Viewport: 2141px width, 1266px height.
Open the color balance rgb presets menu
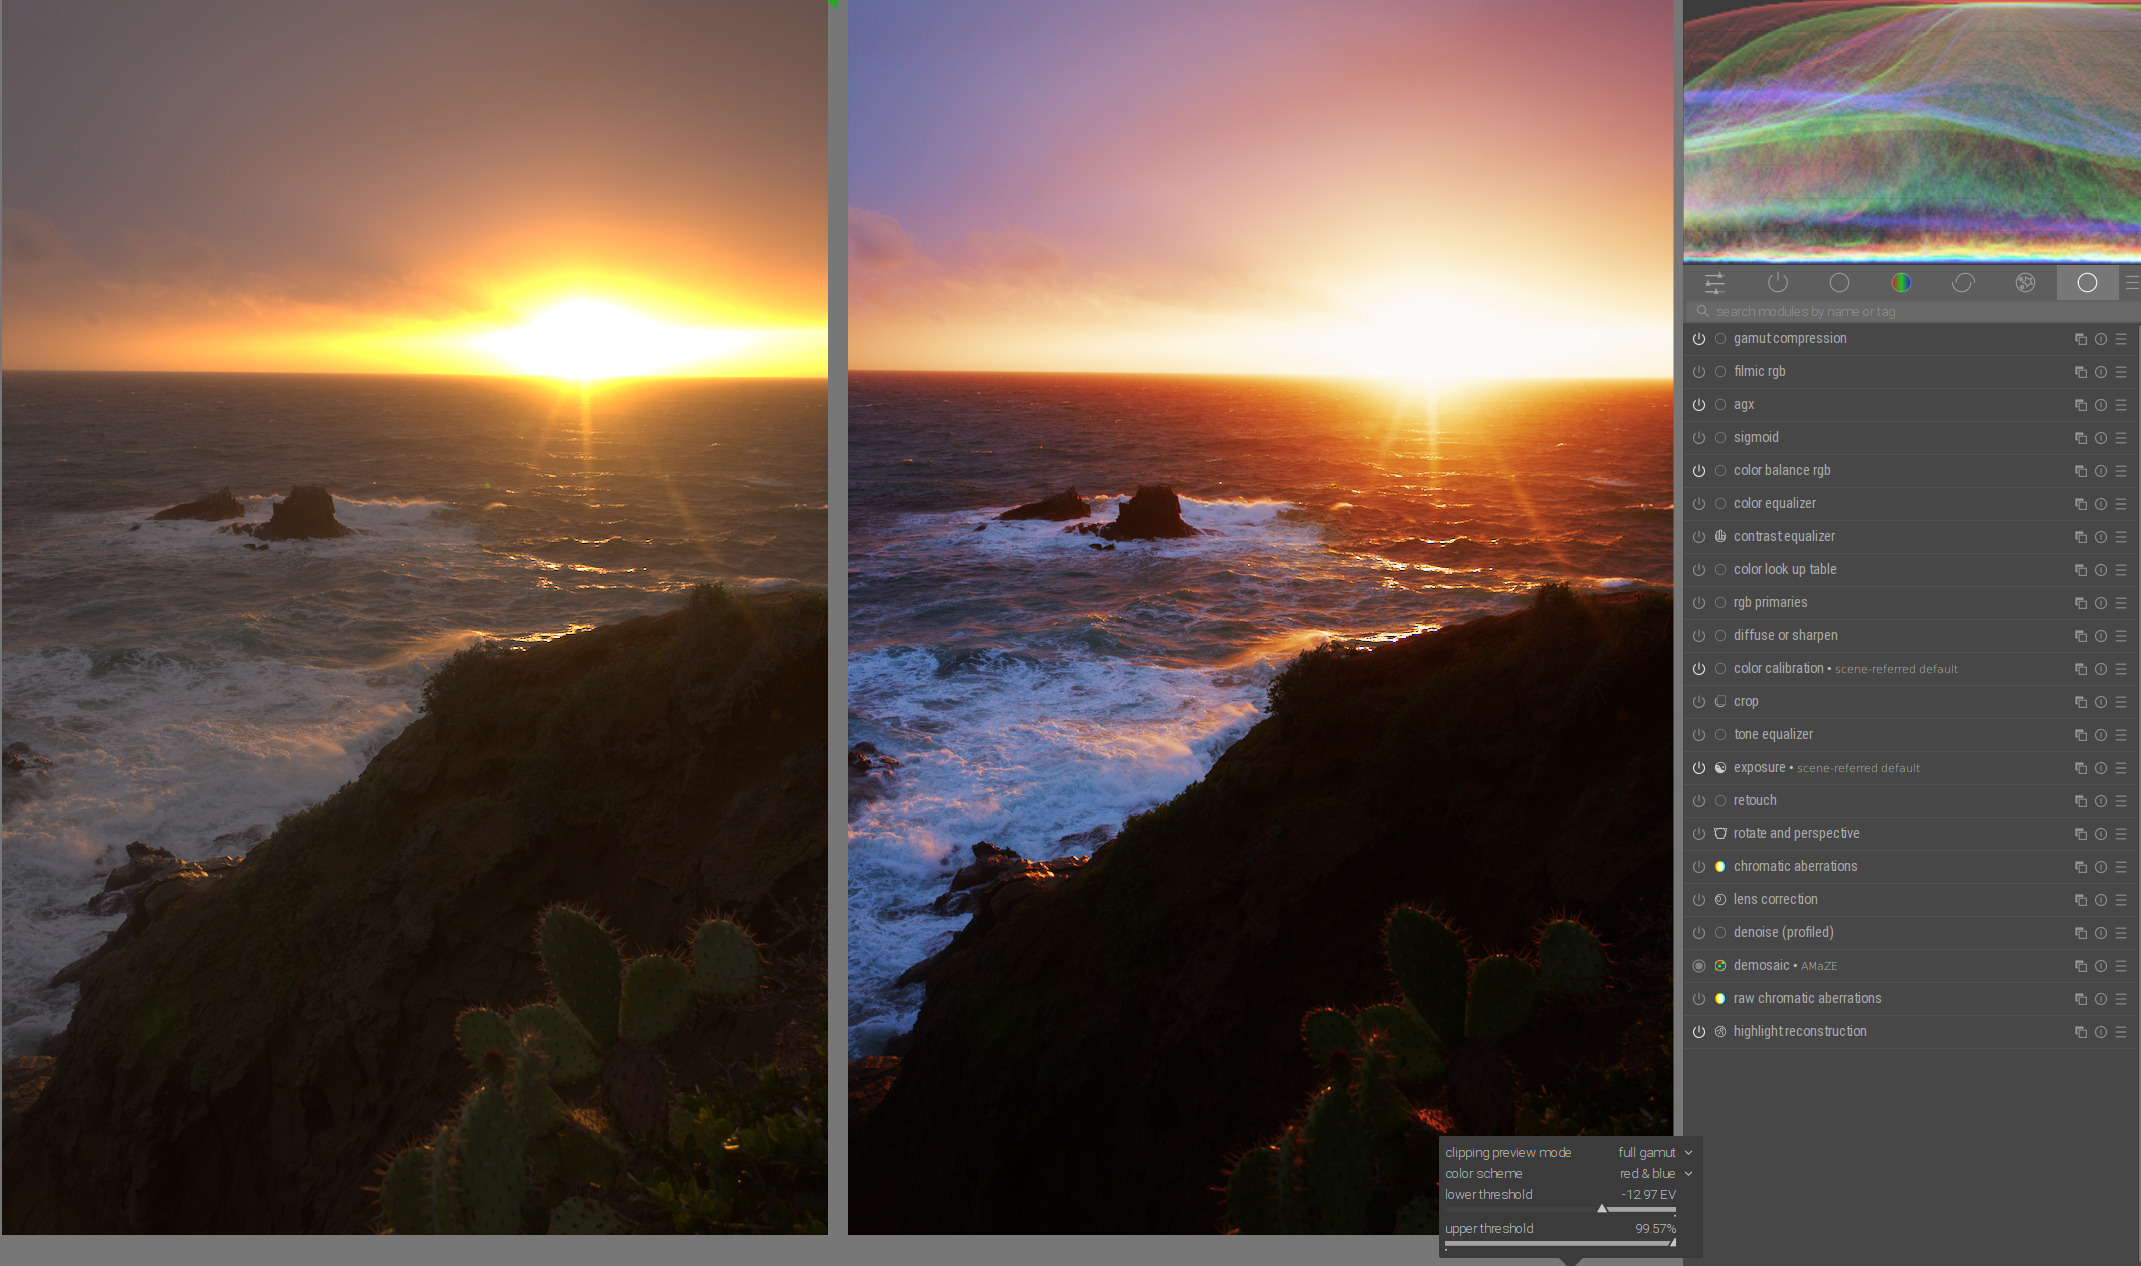click(2121, 471)
